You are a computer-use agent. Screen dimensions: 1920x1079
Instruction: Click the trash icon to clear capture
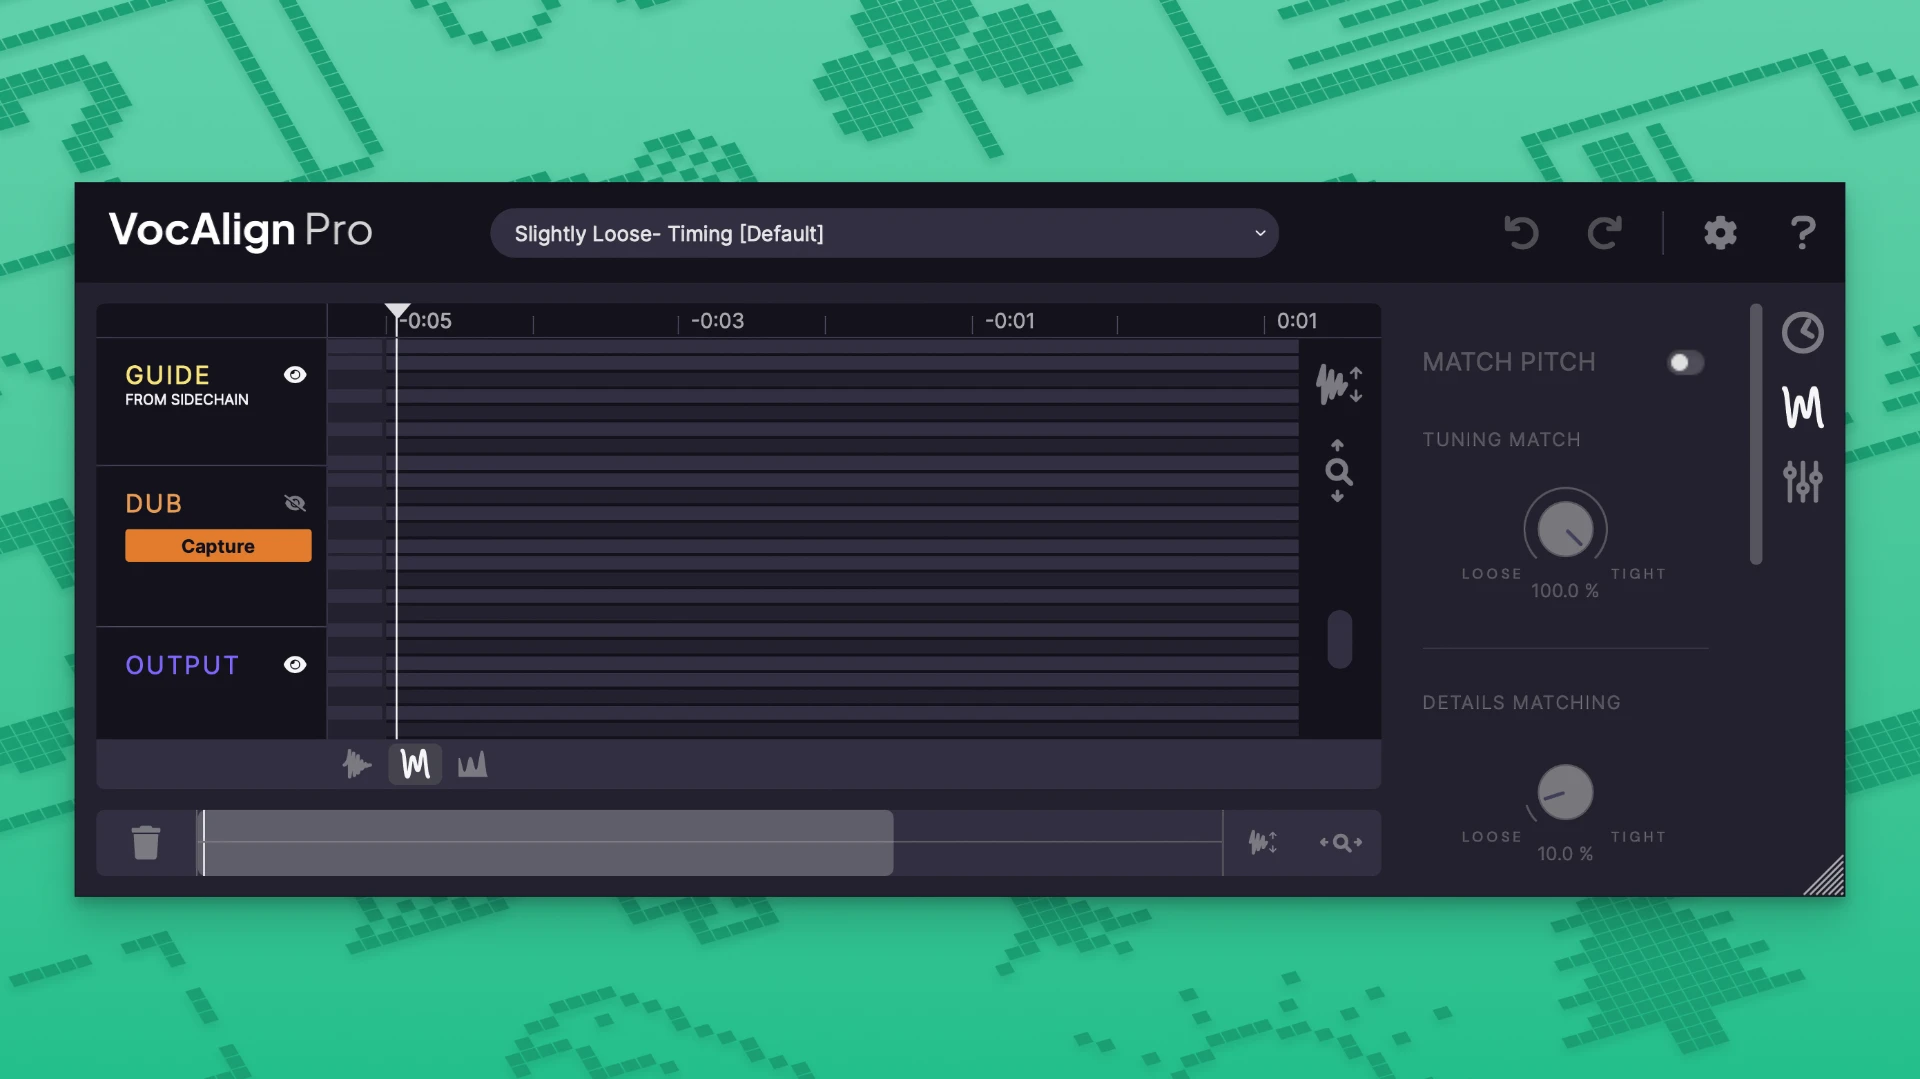pos(146,843)
